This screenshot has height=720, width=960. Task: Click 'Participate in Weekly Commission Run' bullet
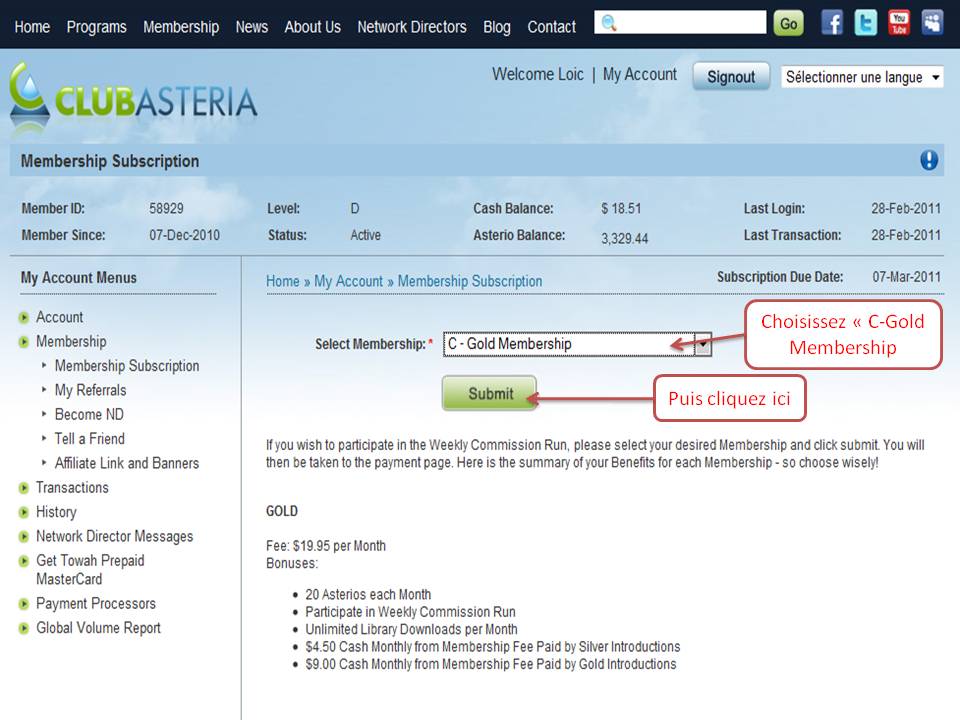[x=410, y=612]
